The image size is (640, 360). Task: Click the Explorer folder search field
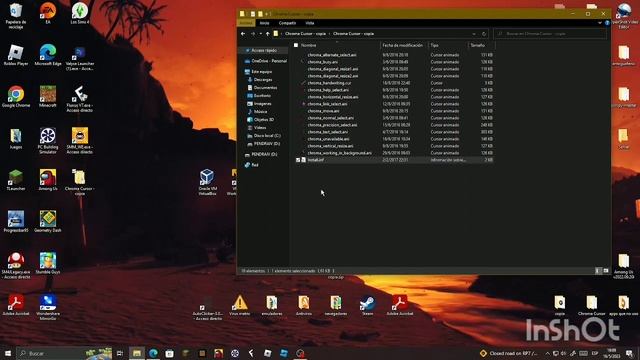coord(550,34)
